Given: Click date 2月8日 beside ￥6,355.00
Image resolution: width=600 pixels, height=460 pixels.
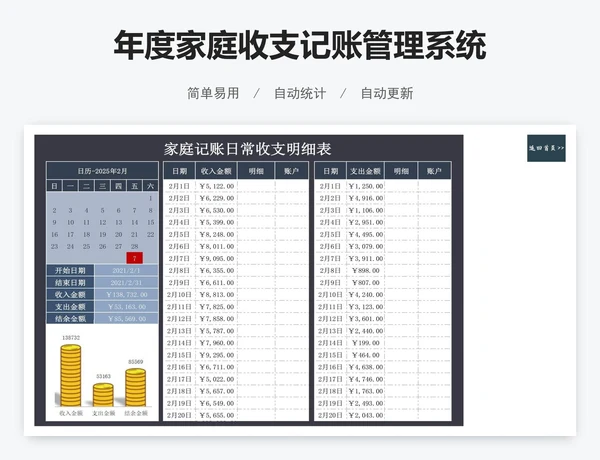Looking at the screenshot, I should (x=179, y=271).
